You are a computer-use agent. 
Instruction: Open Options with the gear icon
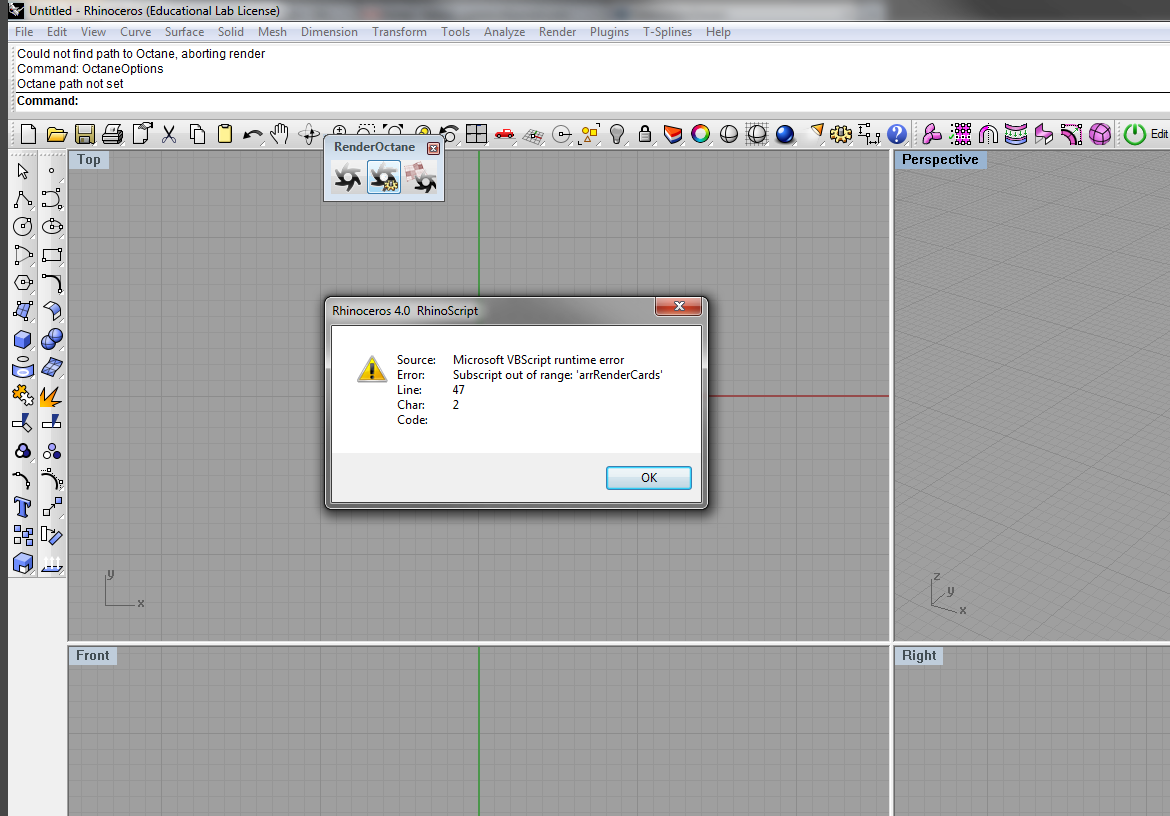[x=841, y=134]
